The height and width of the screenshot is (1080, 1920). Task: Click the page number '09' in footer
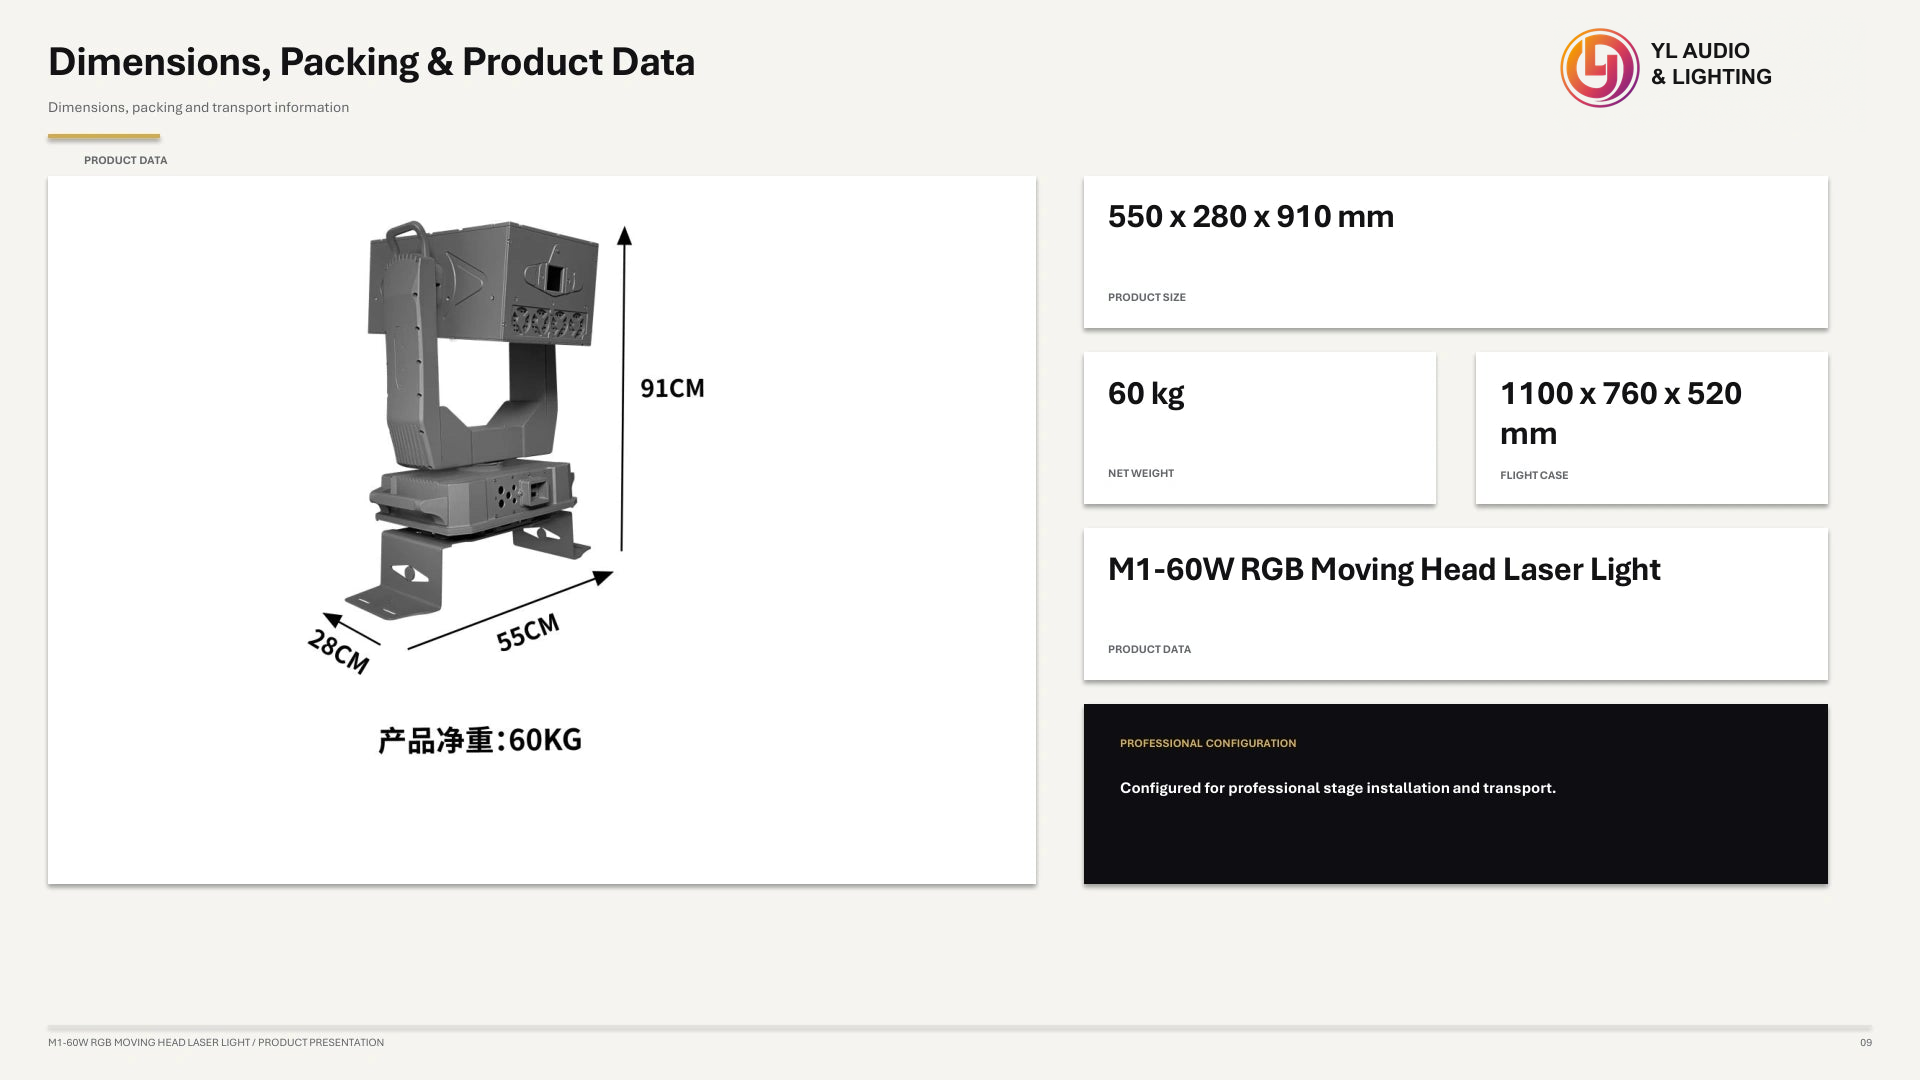click(1865, 1042)
